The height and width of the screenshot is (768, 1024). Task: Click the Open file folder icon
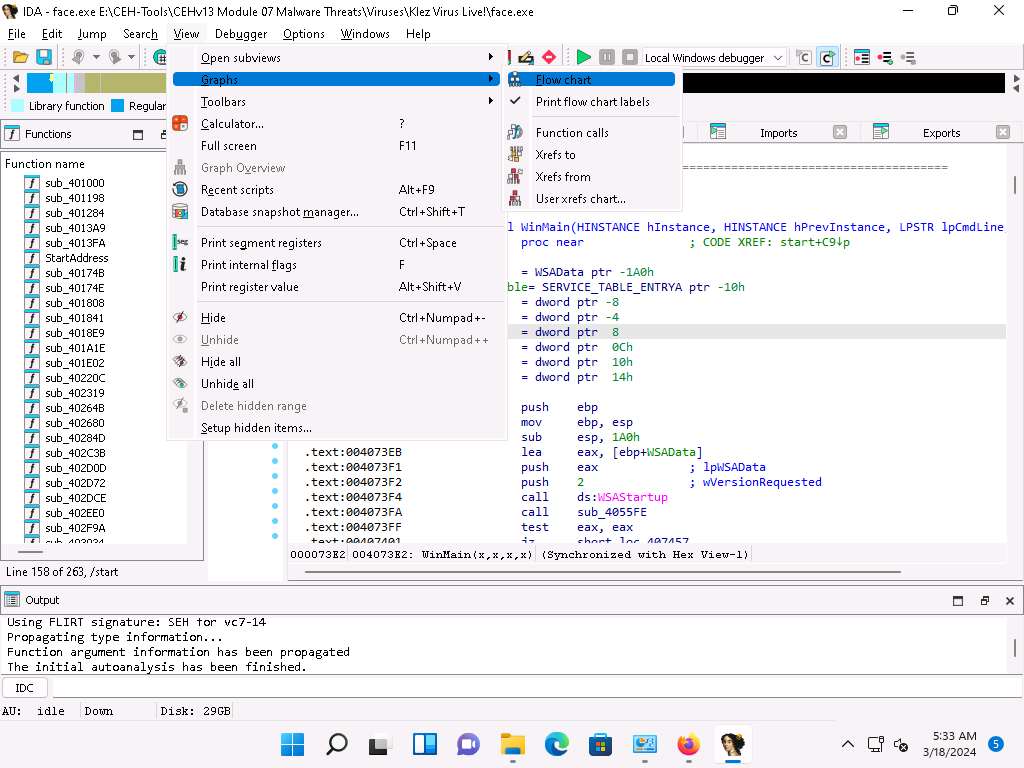19,58
